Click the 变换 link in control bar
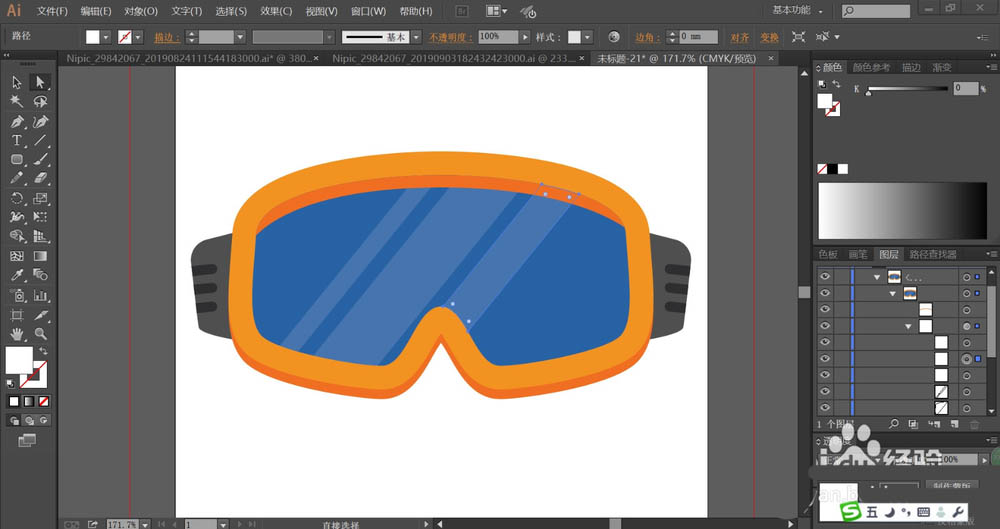The width and height of the screenshot is (1000, 529). 769,36
